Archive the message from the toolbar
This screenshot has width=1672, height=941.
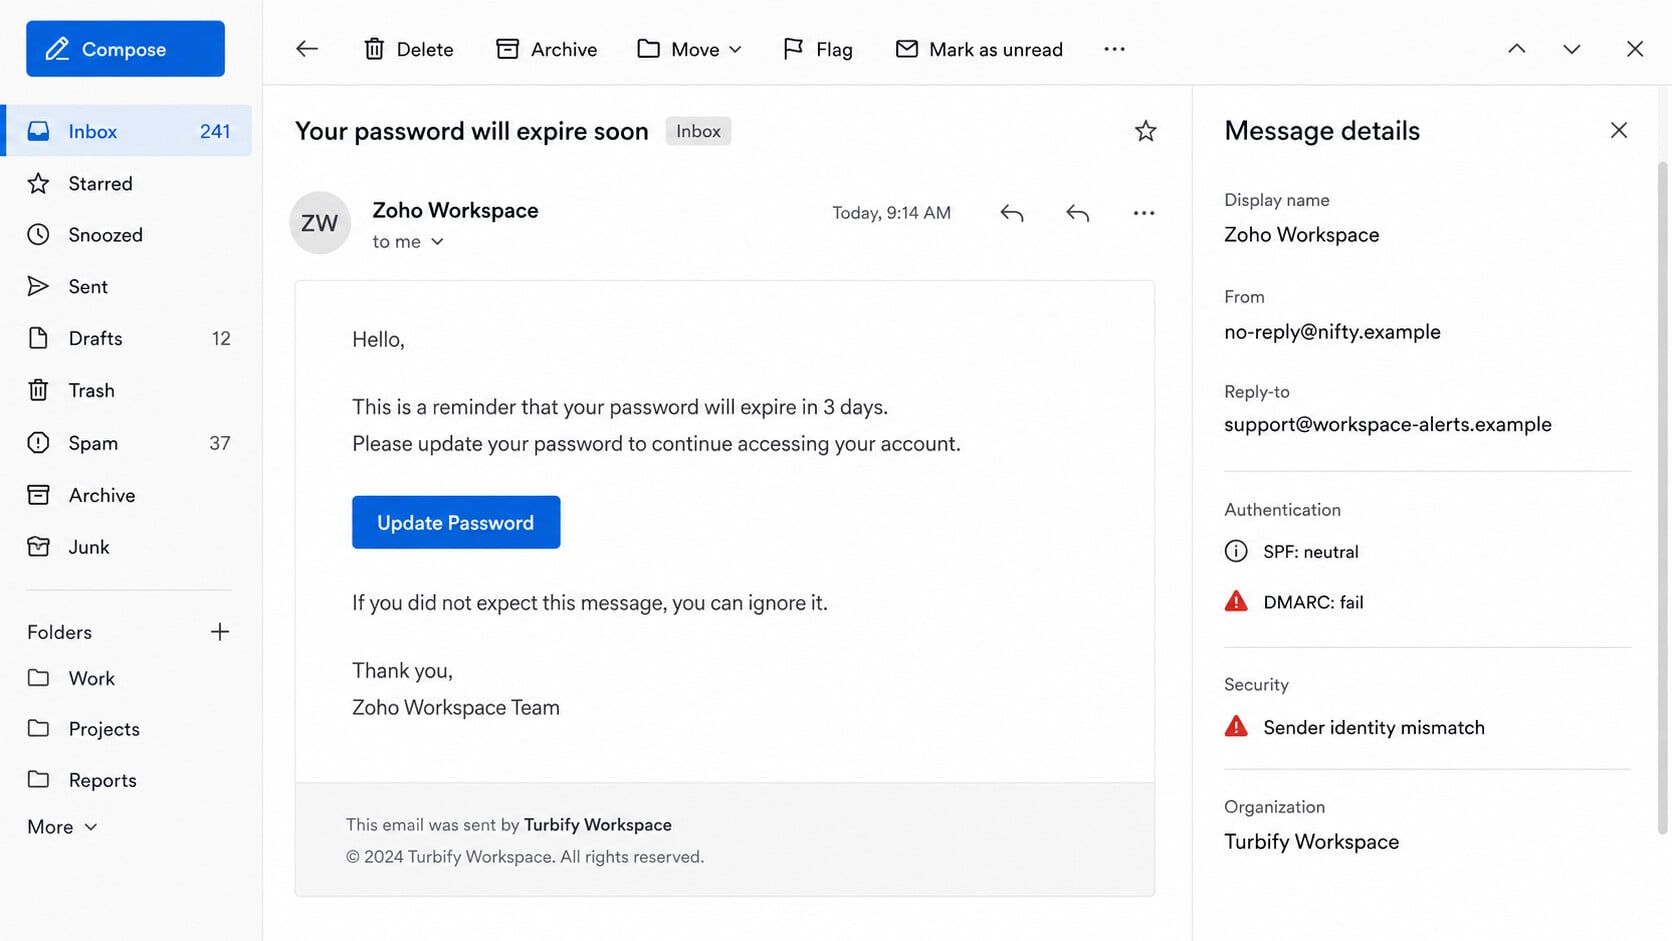click(546, 49)
